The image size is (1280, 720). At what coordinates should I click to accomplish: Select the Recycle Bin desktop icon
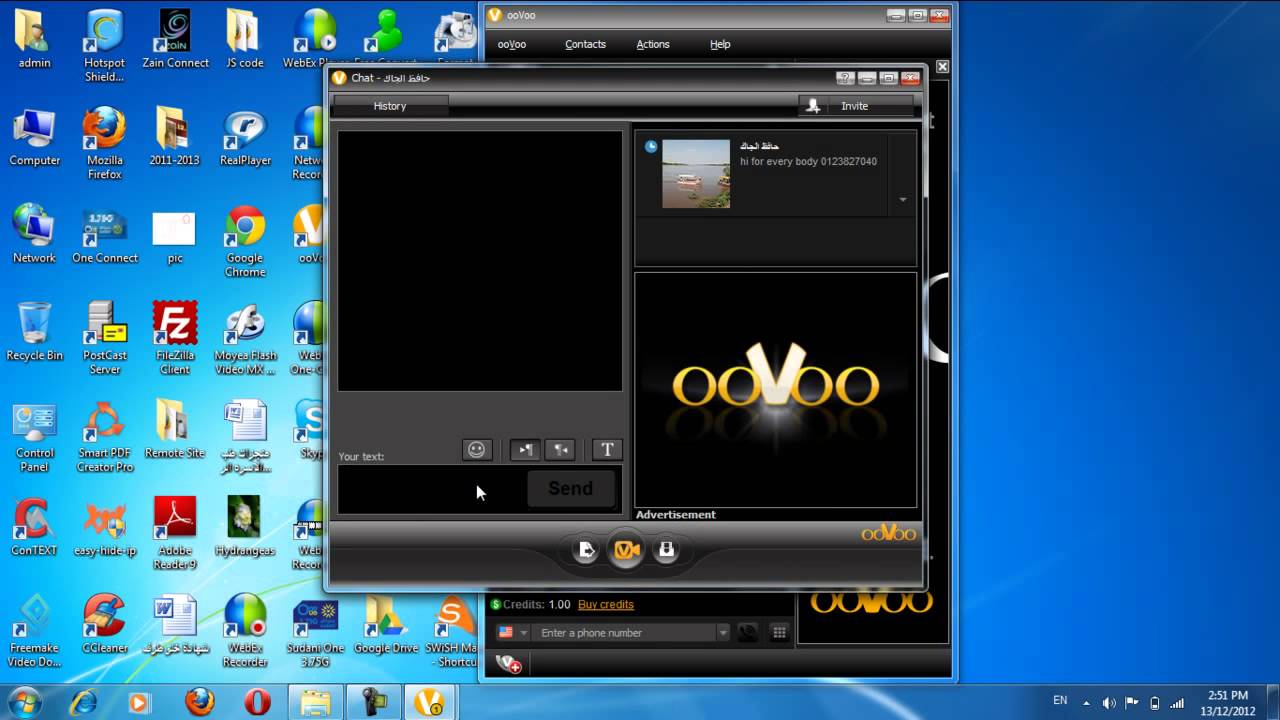(x=34, y=333)
